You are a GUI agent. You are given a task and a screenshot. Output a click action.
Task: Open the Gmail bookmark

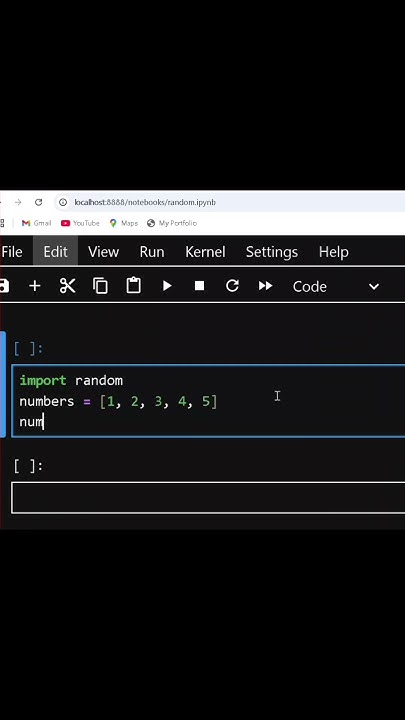(x=36, y=223)
